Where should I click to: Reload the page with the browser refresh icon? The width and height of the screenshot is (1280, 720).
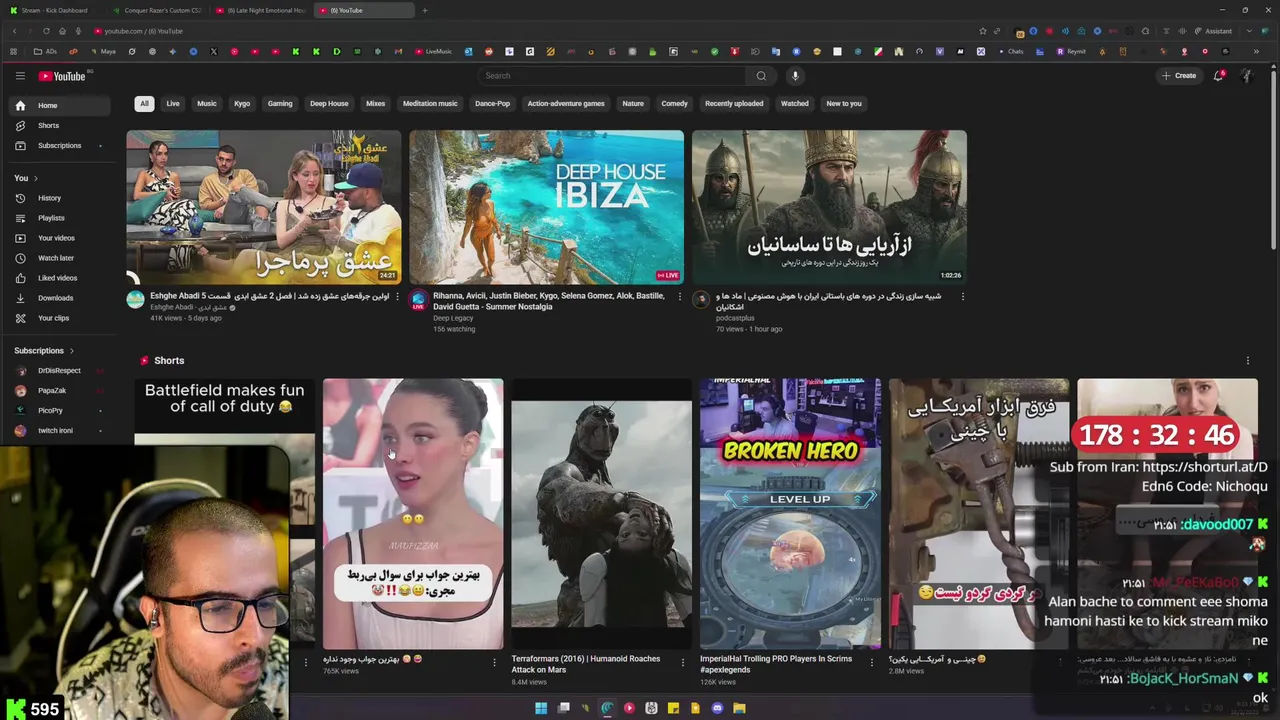tap(46, 31)
